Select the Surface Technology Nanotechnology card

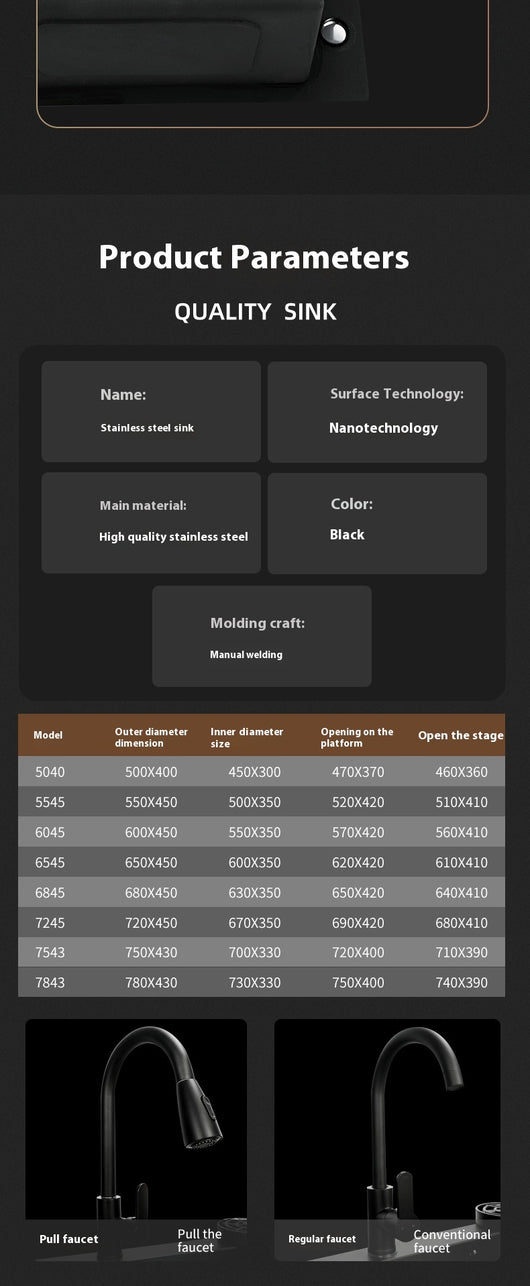tap(377, 411)
